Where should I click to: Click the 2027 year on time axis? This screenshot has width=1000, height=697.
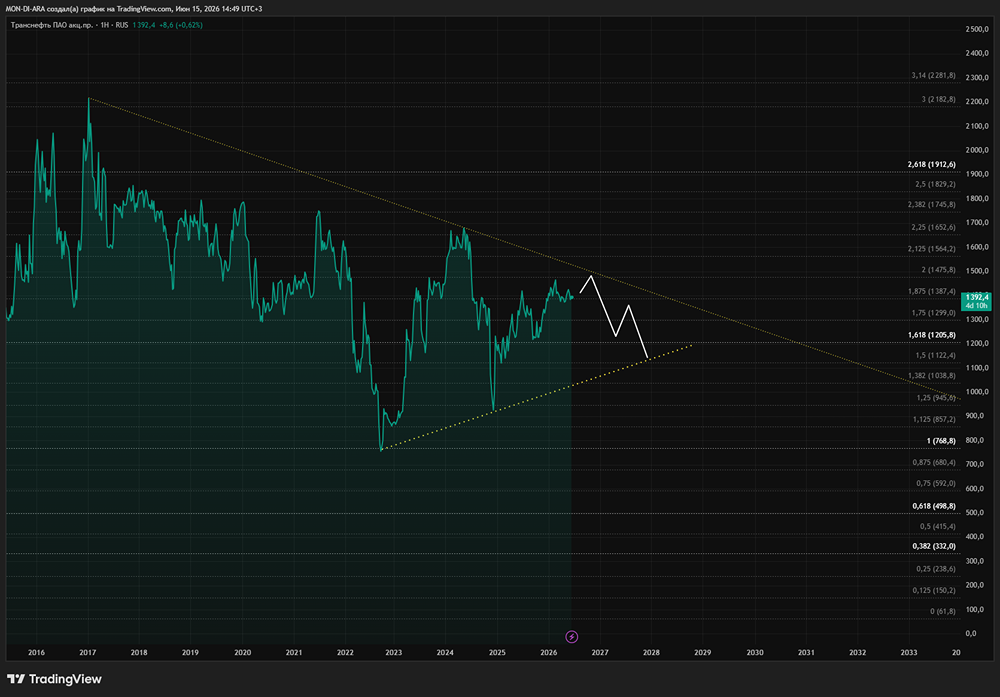[599, 652]
